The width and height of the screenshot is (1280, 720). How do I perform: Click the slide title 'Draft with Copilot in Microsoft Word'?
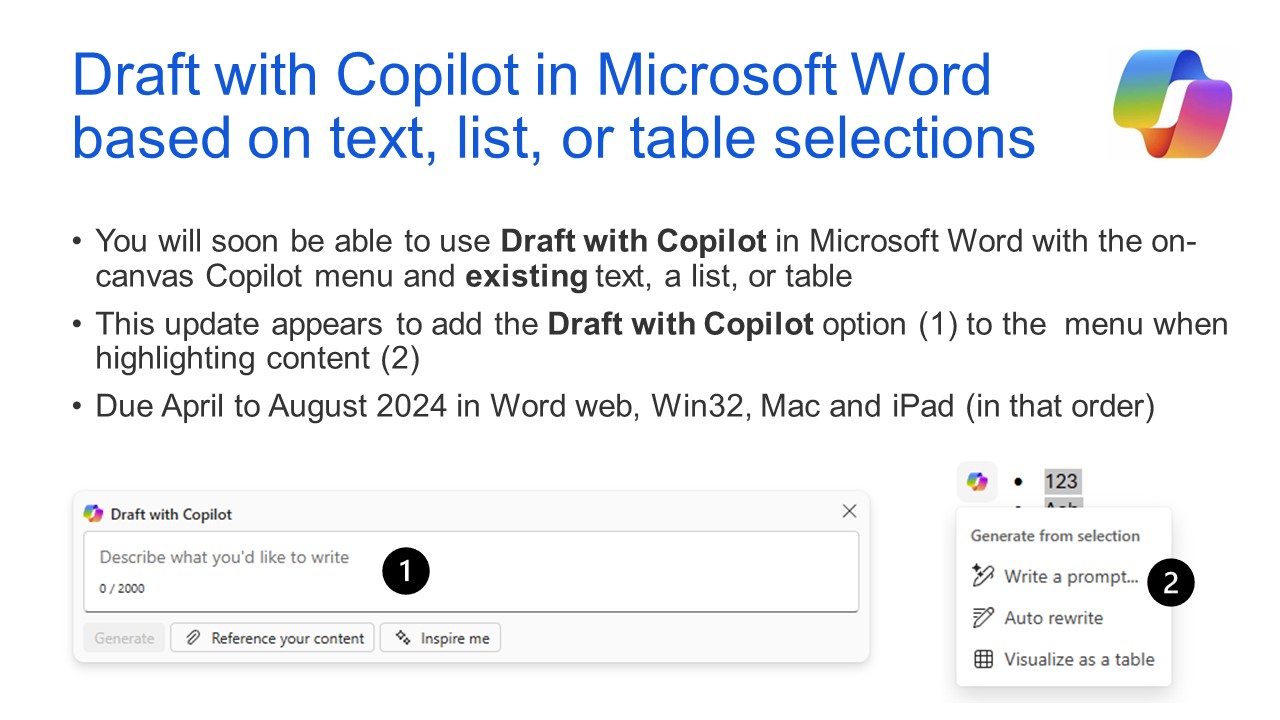(x=531, y=75)
